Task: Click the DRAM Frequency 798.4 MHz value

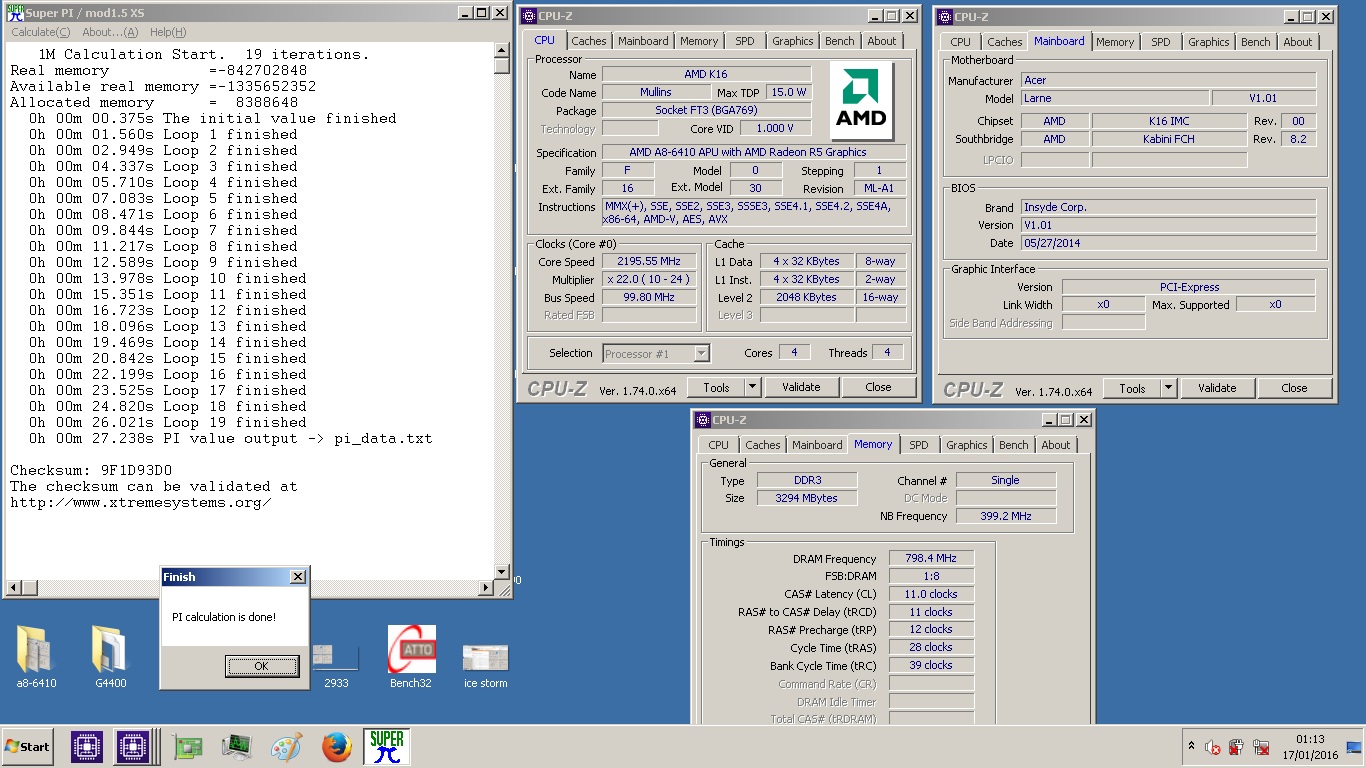Action: point(931,559)
